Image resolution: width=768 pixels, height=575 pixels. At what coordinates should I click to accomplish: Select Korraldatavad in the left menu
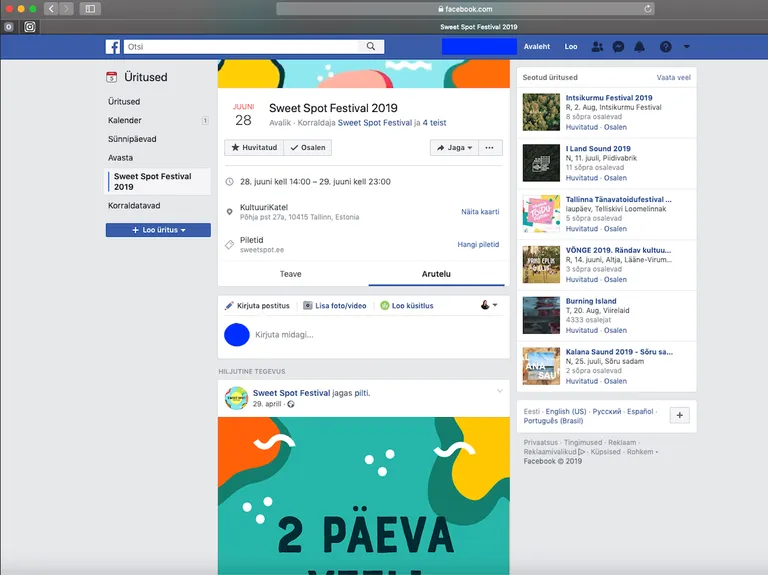[x=134, y=206]
